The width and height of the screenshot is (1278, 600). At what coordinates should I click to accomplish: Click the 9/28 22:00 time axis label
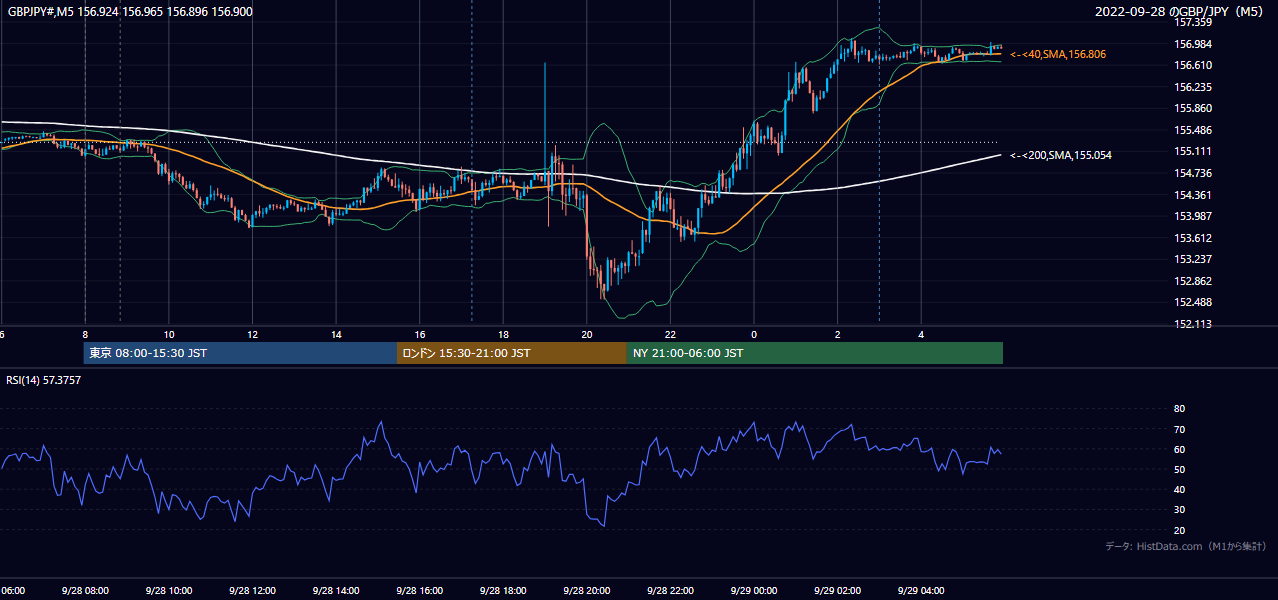[670, 590]
